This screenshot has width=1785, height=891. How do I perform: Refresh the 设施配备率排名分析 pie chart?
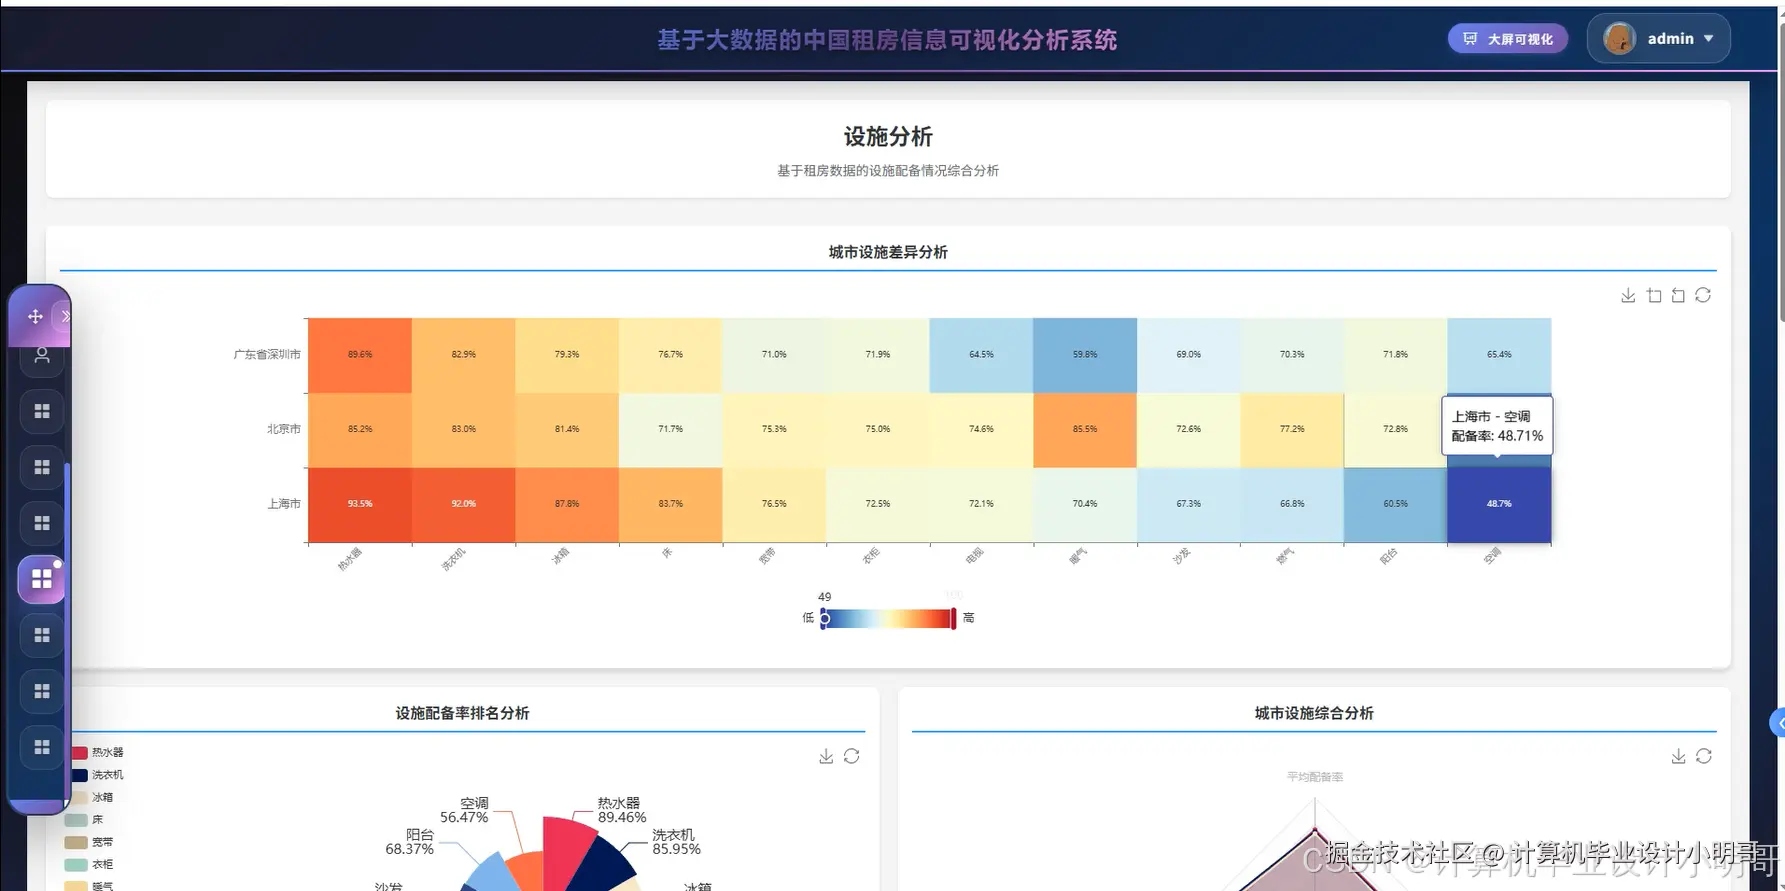click(851, 756)
